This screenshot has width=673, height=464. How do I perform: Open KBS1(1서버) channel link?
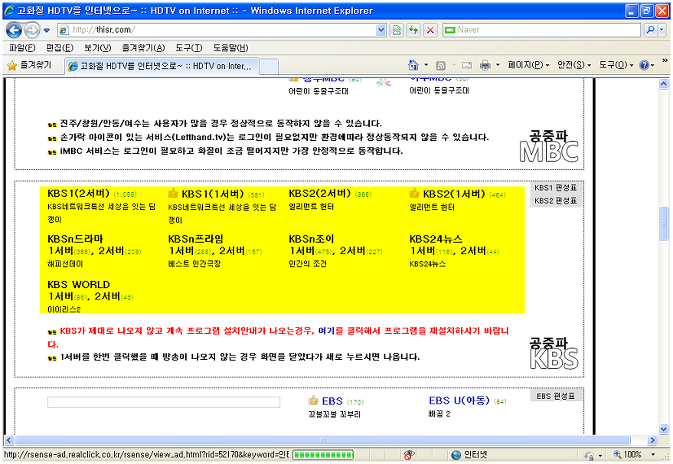click(212, 194)
